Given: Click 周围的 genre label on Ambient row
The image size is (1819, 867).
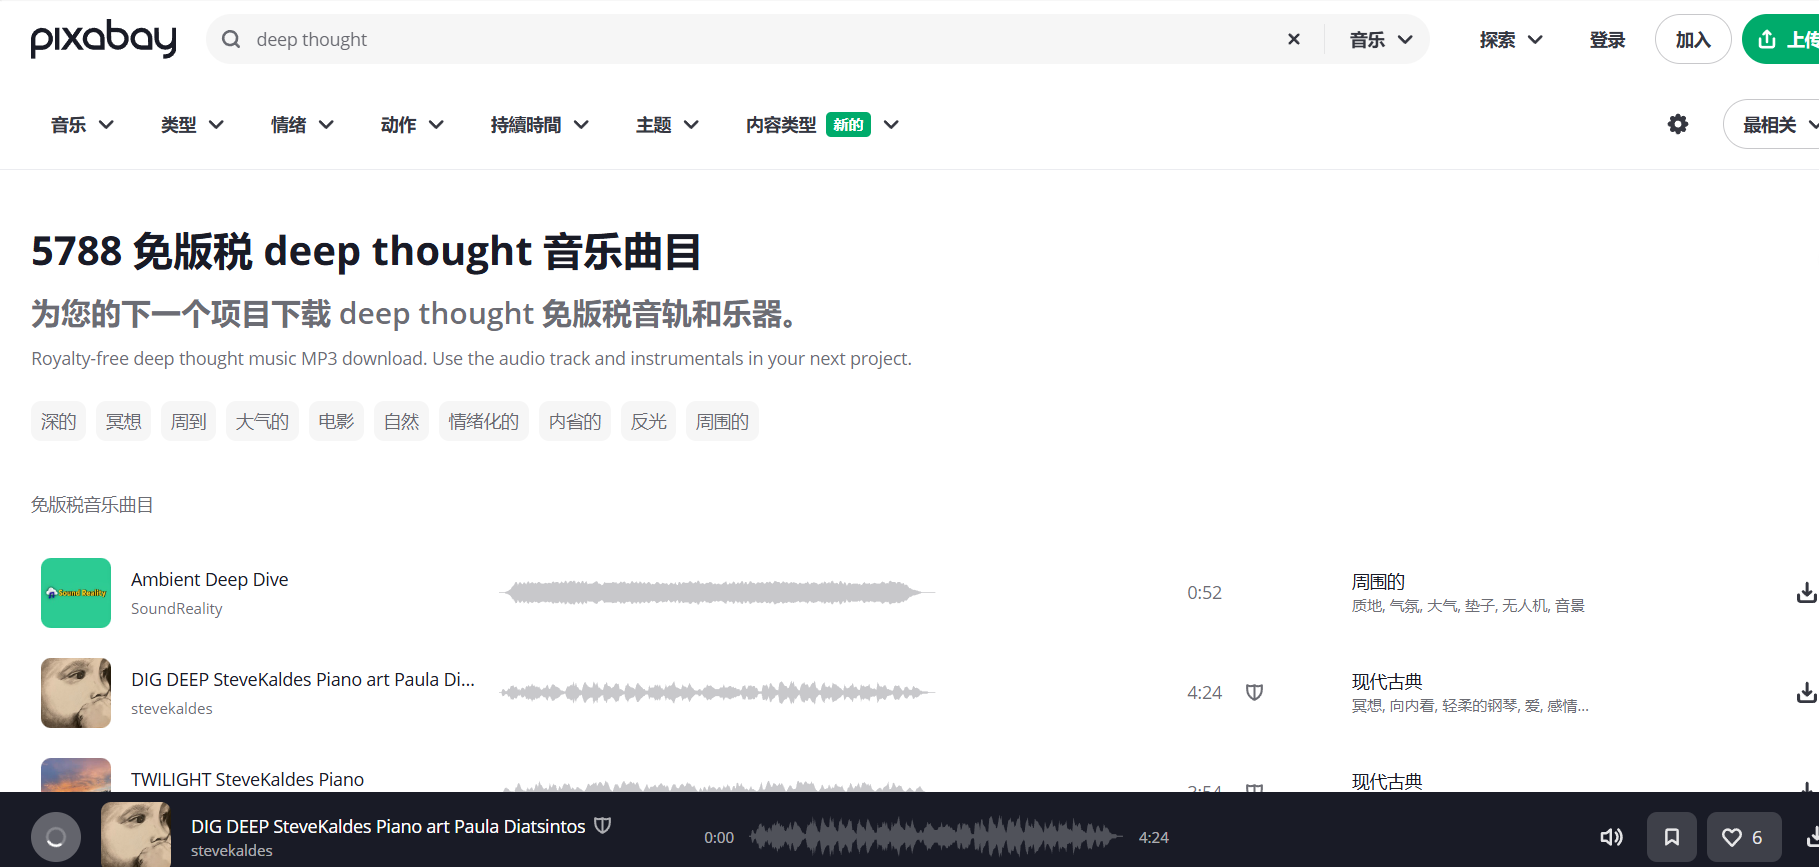Looking at the screenshot, I should 1378,581.
